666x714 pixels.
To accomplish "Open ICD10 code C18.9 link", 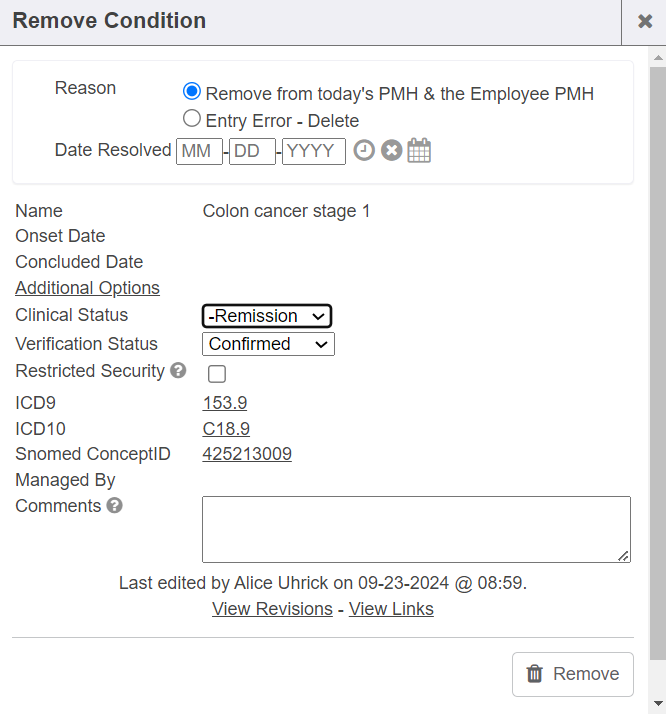I will (226, 429).
